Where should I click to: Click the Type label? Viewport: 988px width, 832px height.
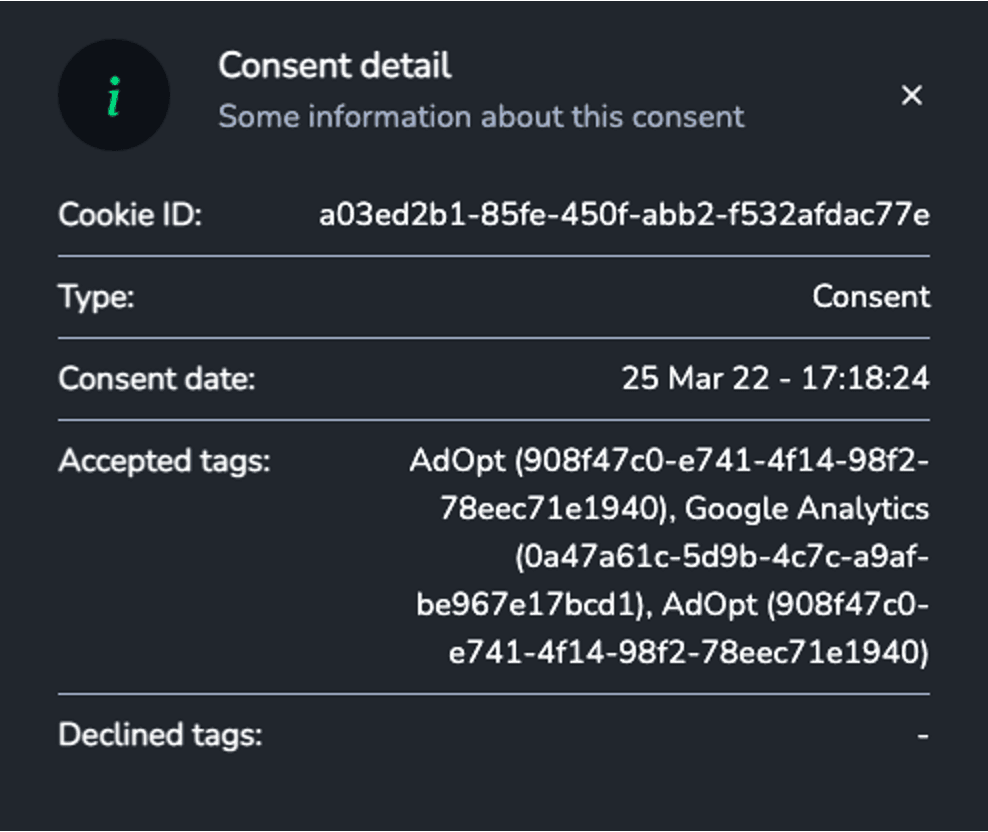96,297
